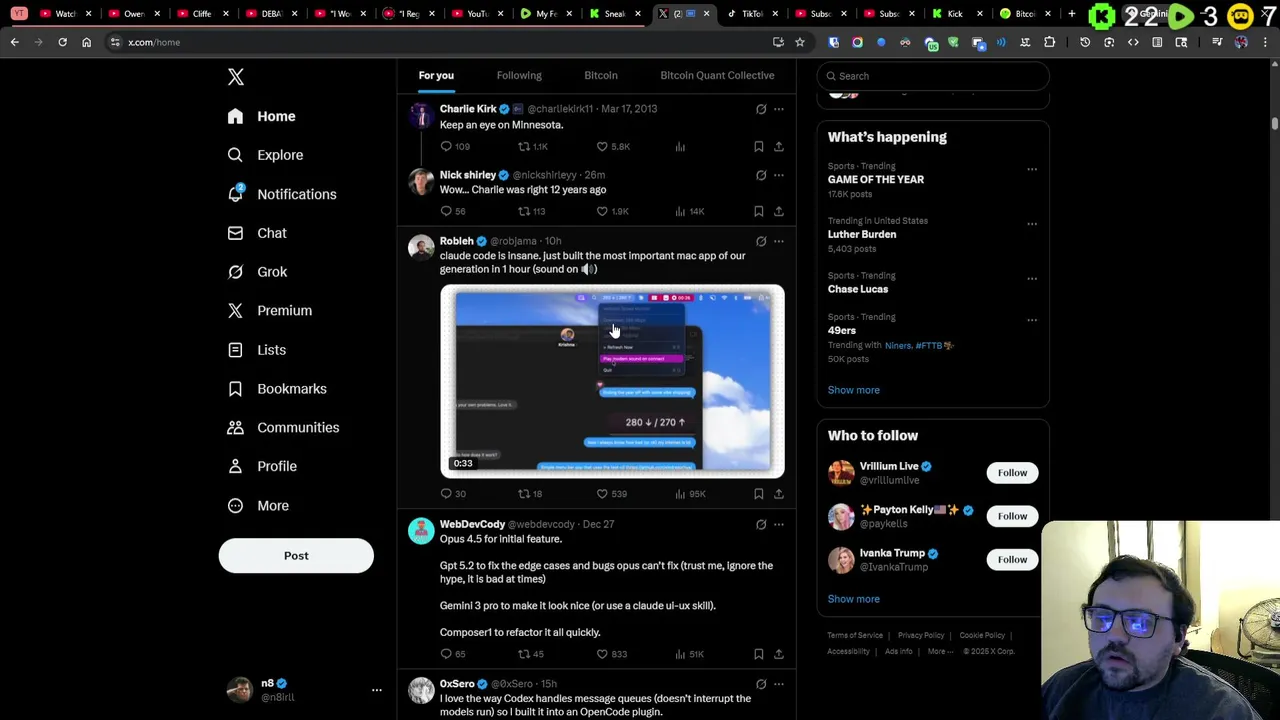The width and height of the screenshot is (1280, 720).
Task: Open Profile in the sidebar
Action: 262,466
